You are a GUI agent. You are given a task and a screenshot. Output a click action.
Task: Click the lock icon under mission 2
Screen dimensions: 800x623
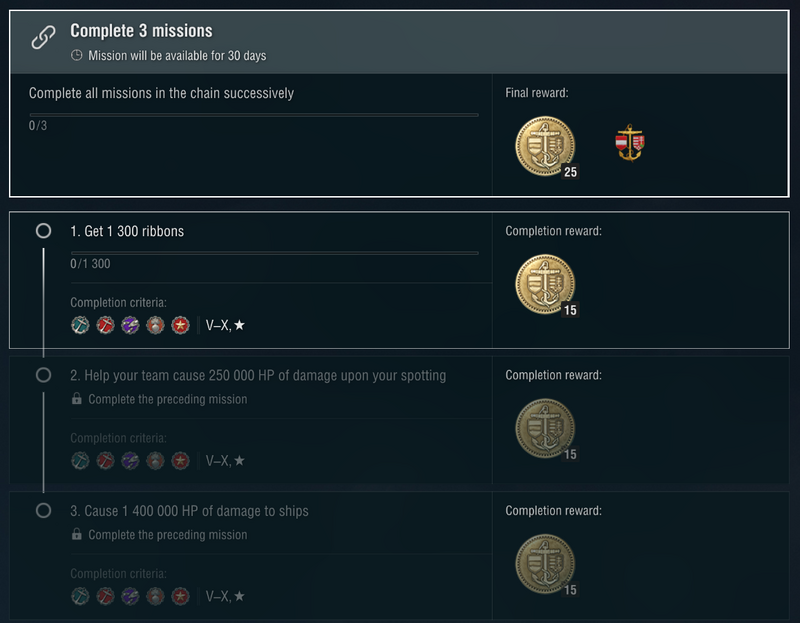point(77,399)
